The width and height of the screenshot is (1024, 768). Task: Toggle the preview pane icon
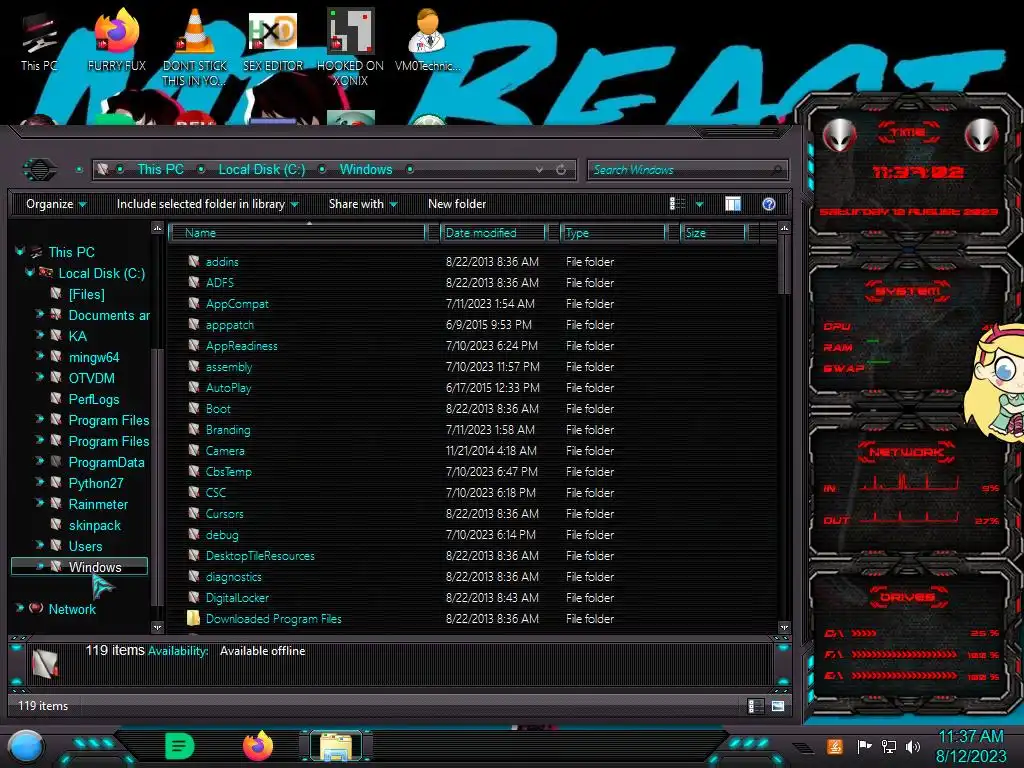[733, 204]
